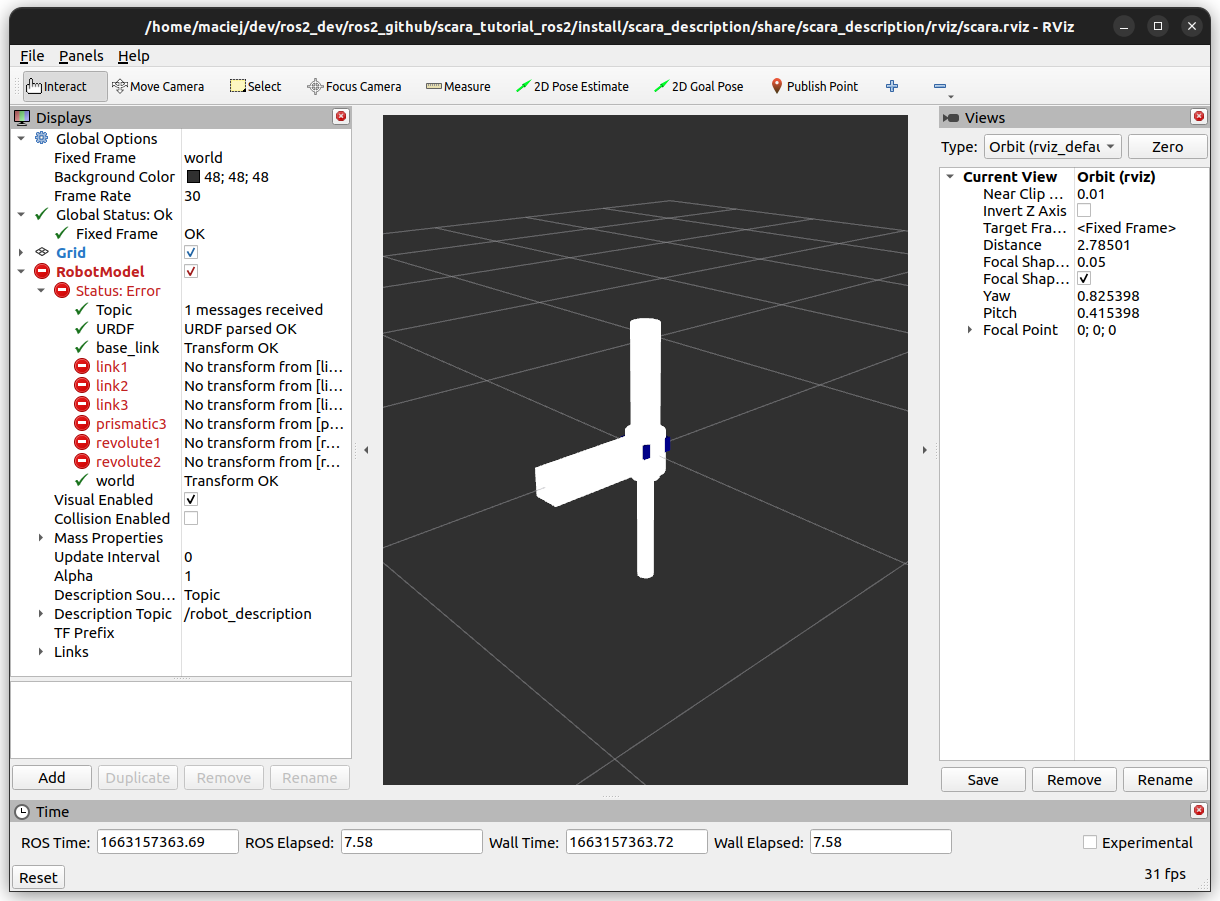Activate the 2D Goal Pose tool

click(x=698, y=86)
